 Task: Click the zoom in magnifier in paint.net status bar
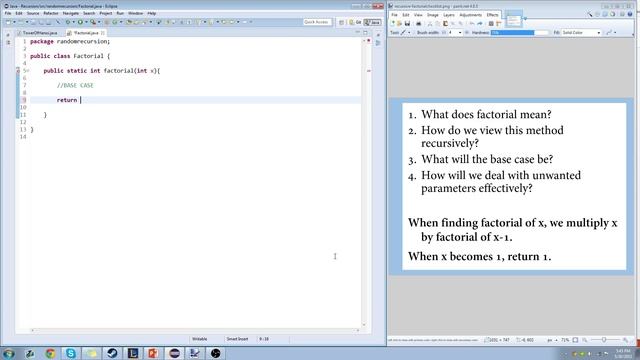tap(625, 340)
